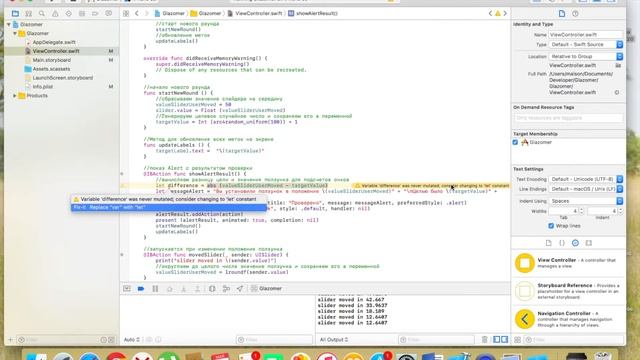
Task: Hide the debug area toggle icon
Action: pyautogui.click(x=127, y=289)
